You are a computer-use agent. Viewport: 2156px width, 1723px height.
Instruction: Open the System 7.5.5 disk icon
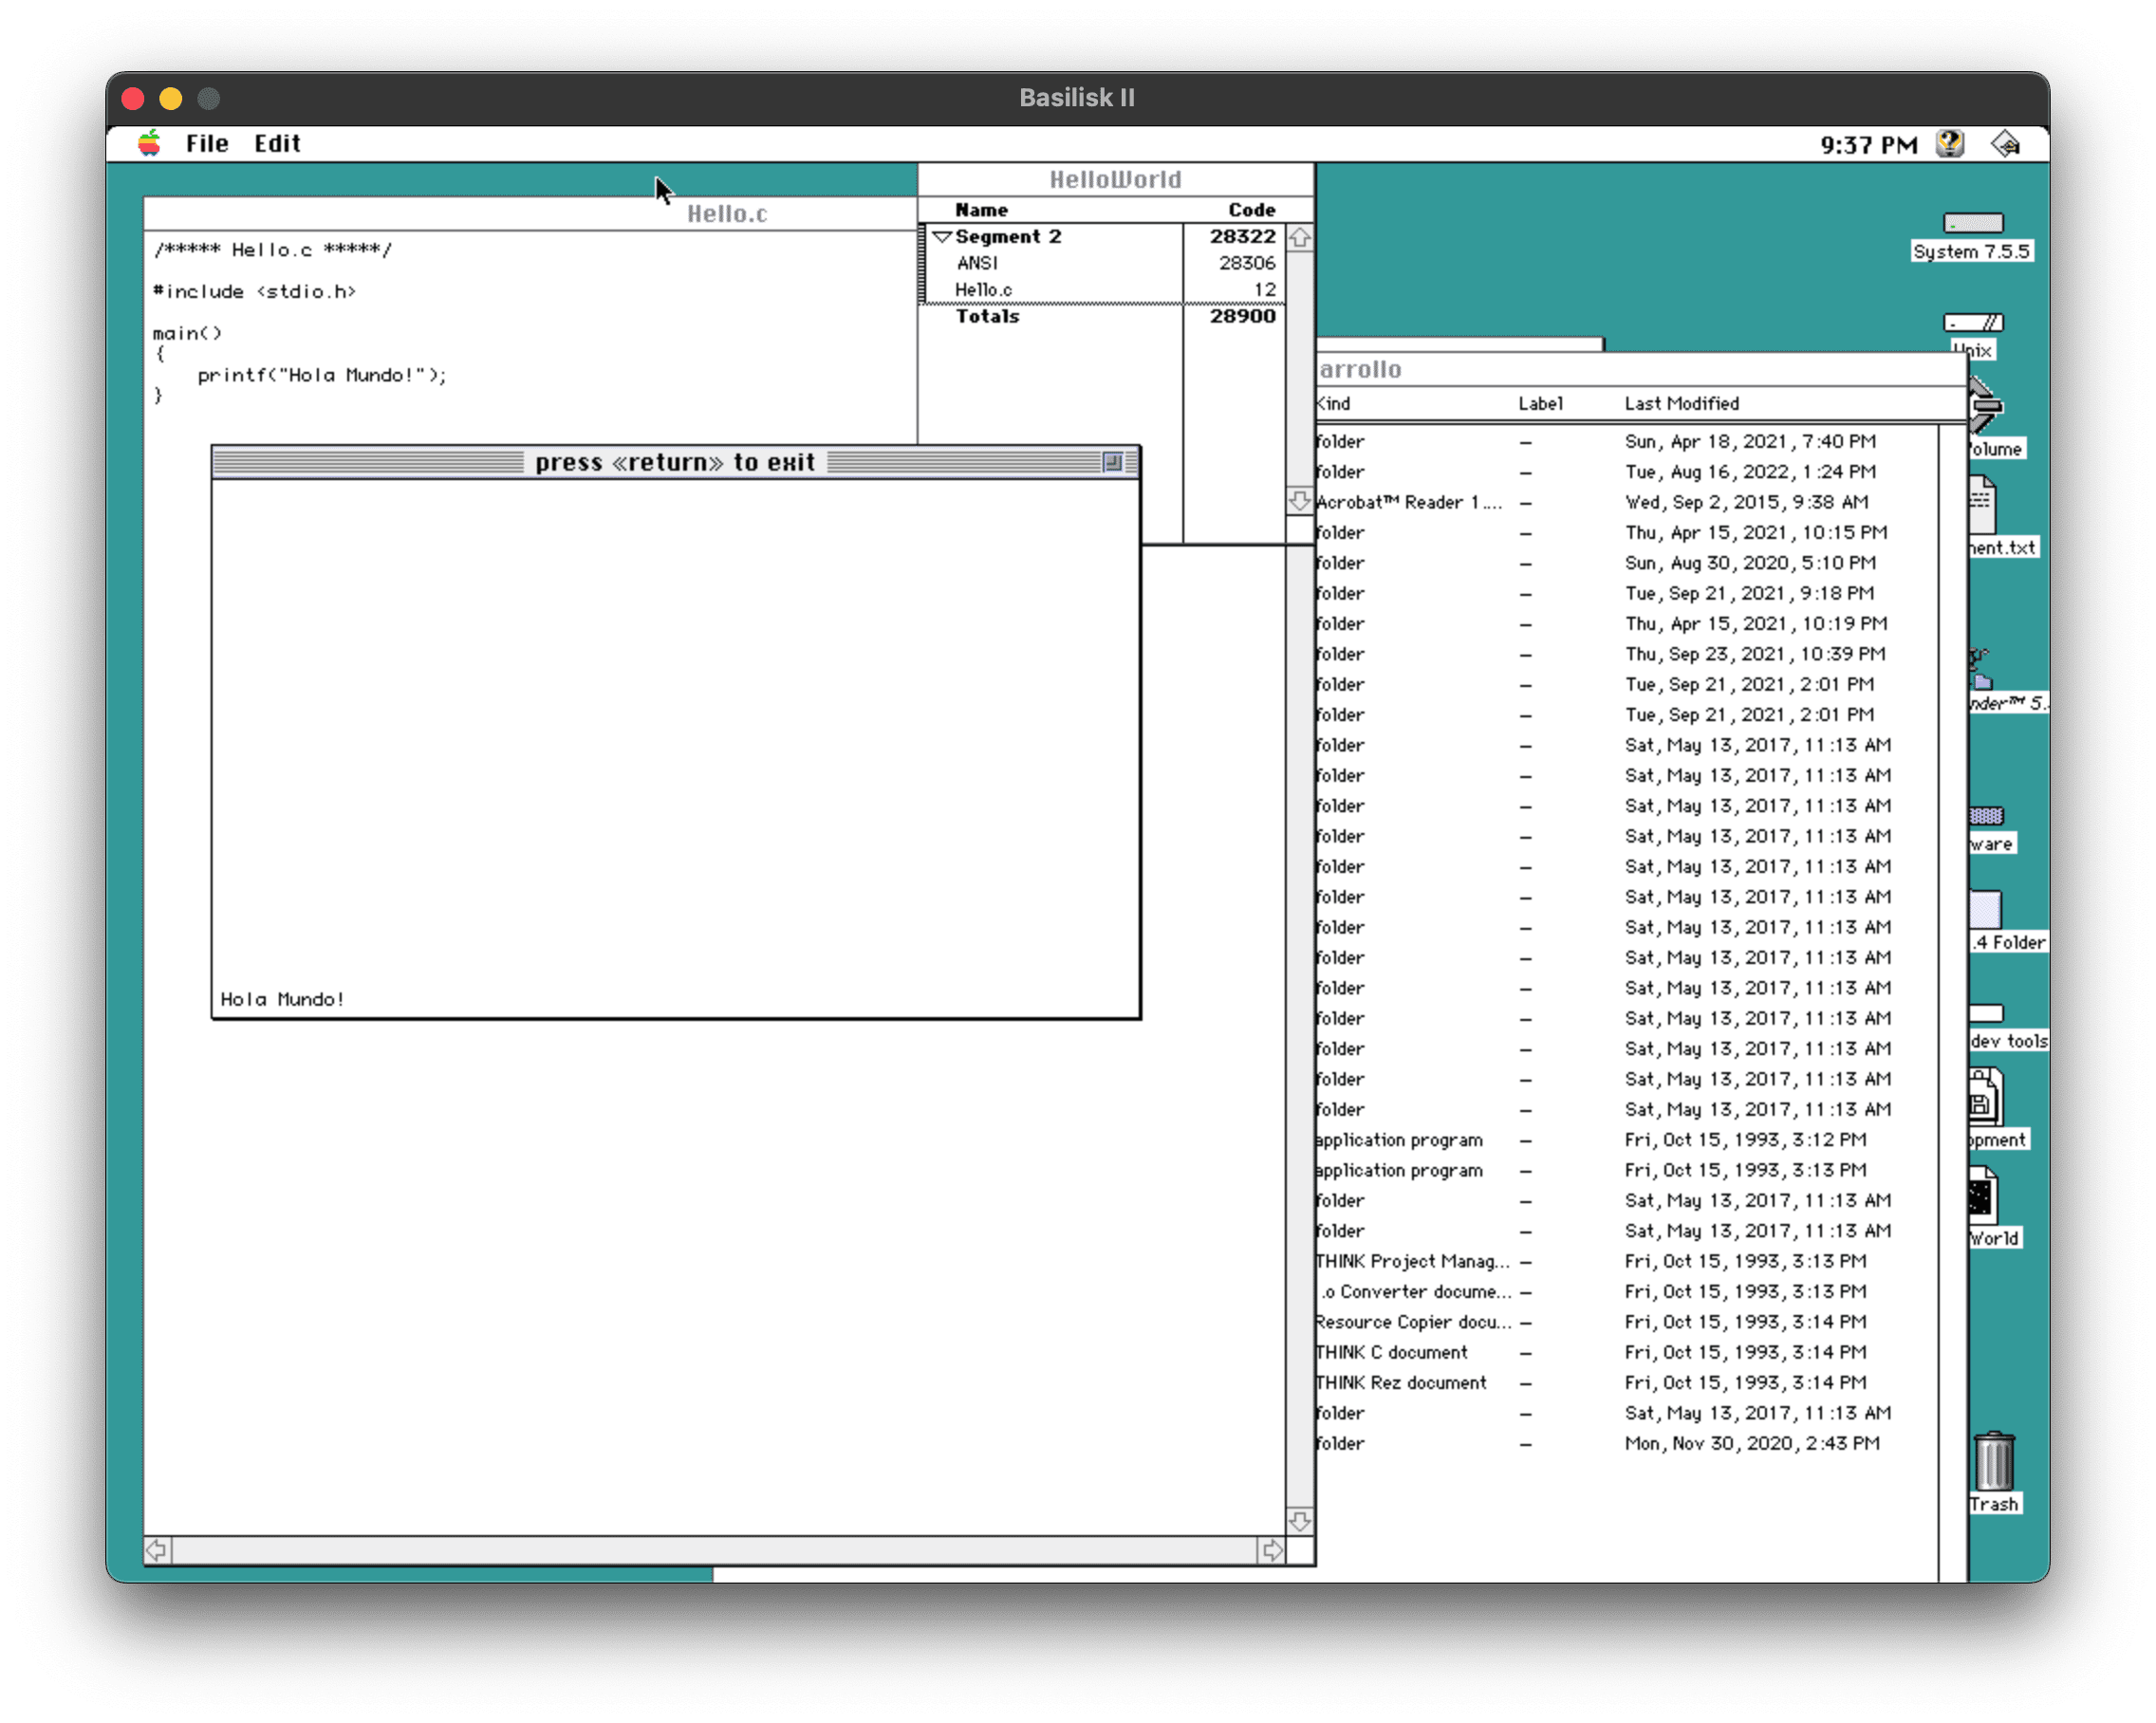(x=1972, y=223)
